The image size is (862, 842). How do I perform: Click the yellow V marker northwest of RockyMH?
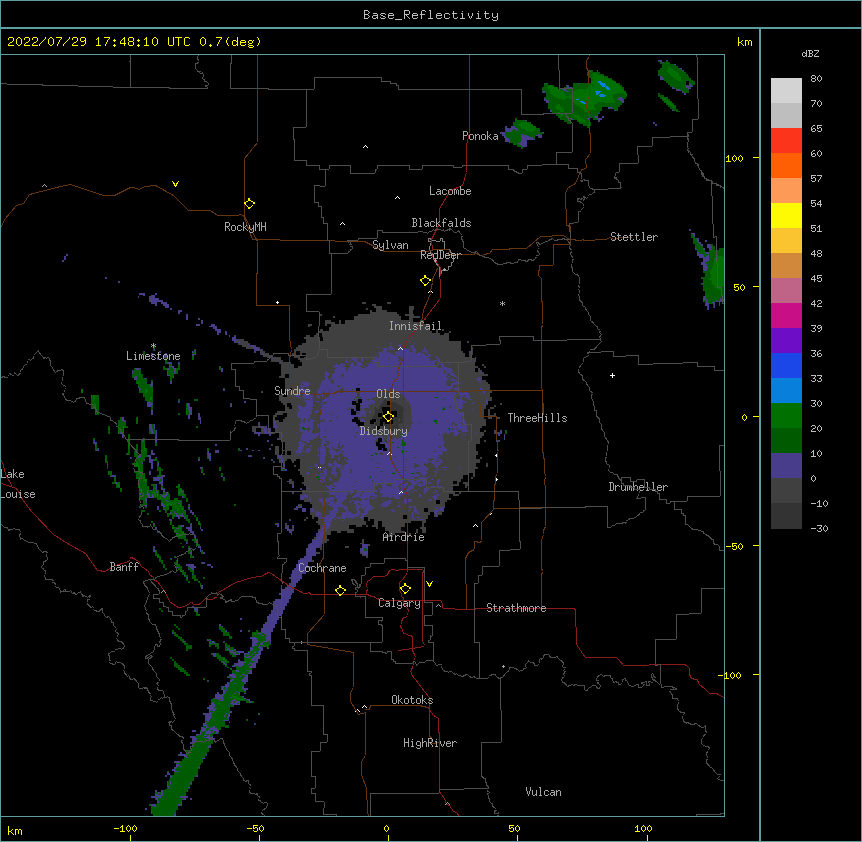[175, 184]
